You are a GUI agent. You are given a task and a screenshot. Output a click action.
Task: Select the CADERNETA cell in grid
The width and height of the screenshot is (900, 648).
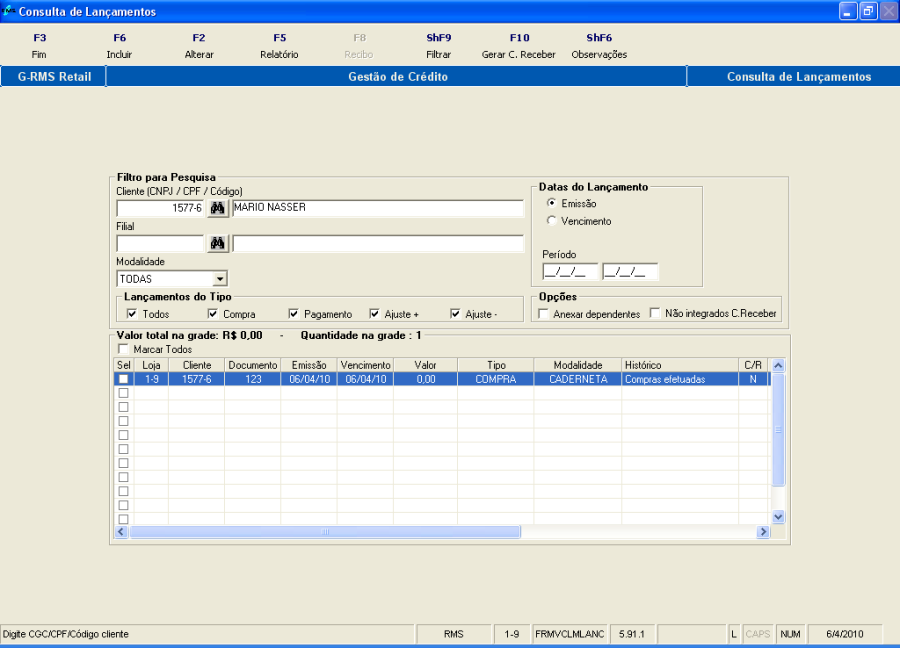tap(578, 379)
